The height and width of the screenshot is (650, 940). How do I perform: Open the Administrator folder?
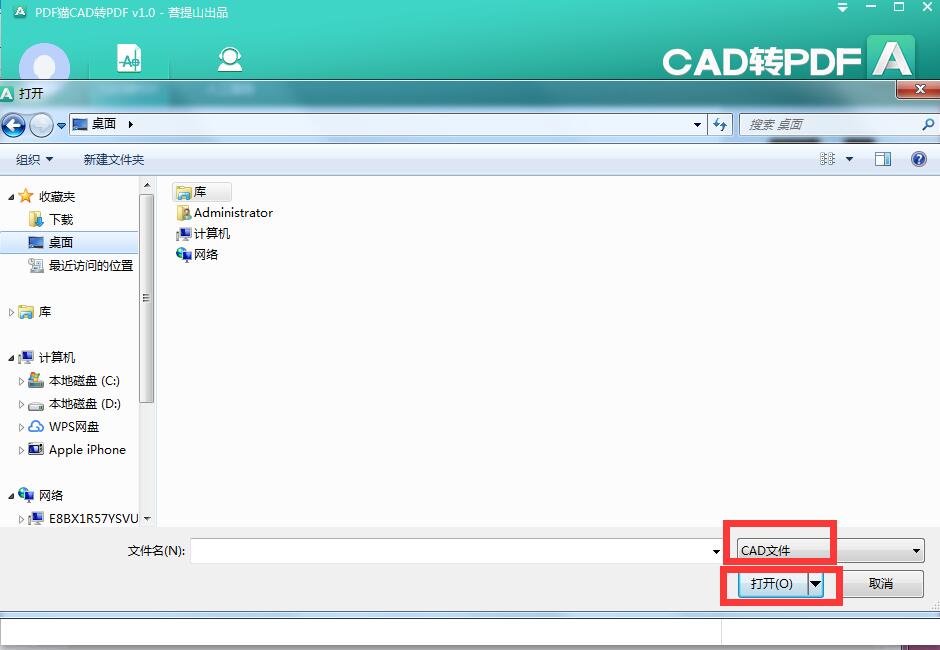point(232,213)
